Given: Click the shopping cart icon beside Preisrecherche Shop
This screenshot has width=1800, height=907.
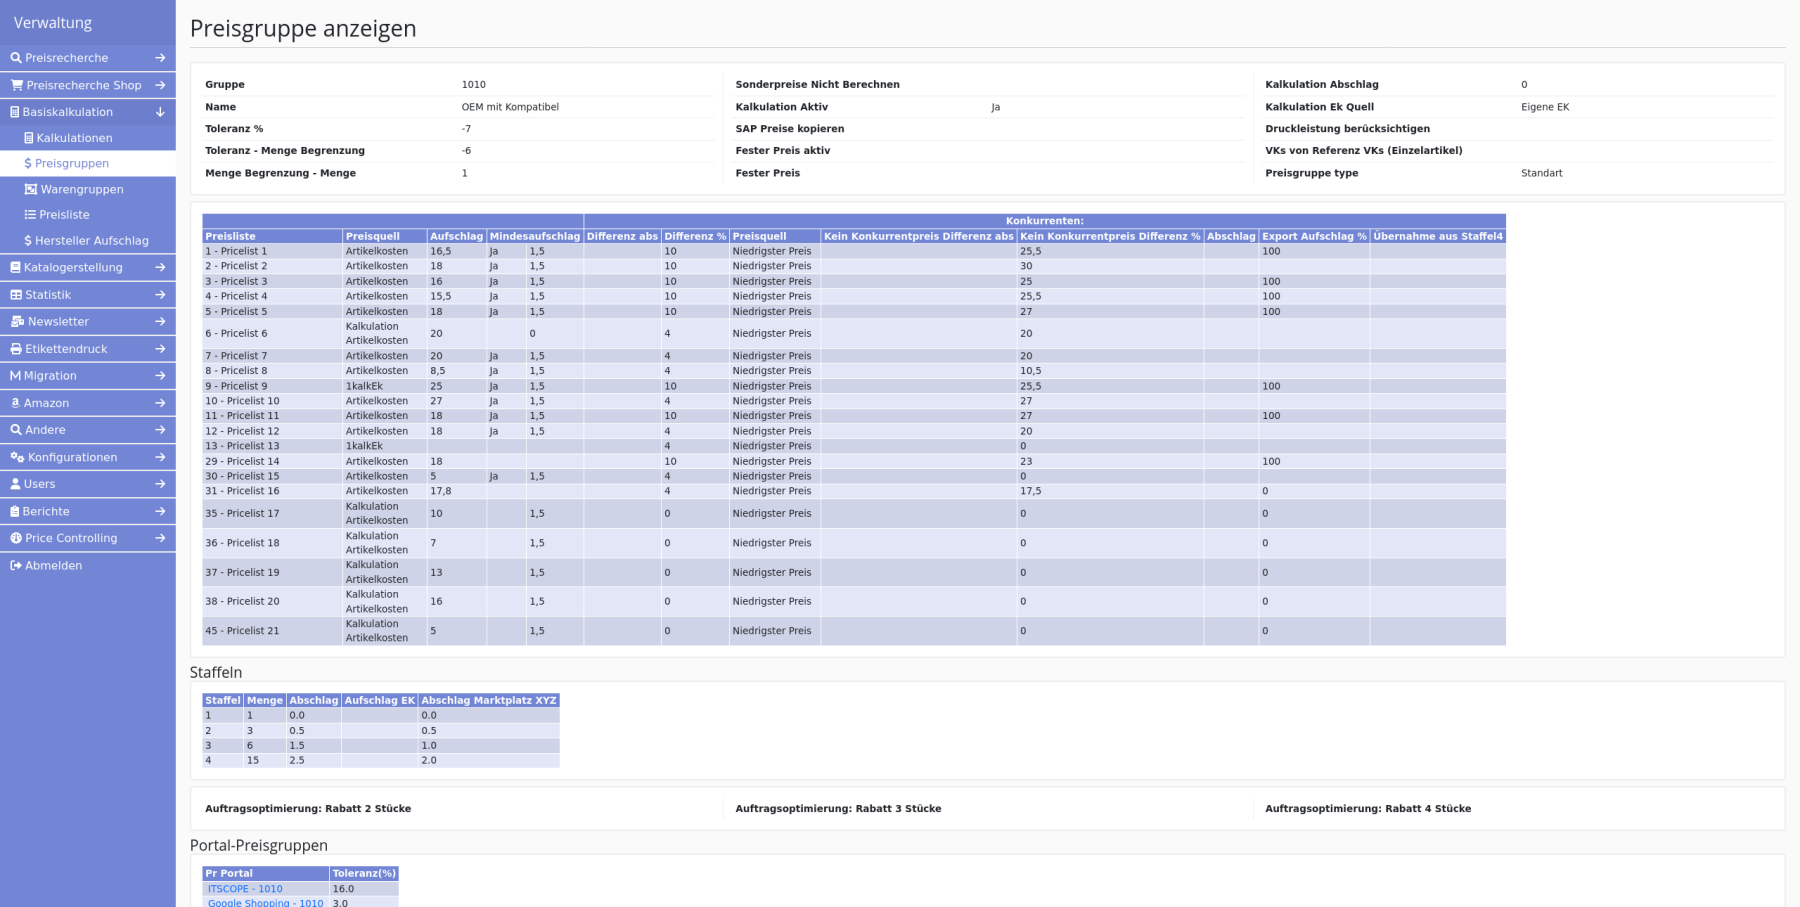Looking at the screenshot, I should click(17, 85).
